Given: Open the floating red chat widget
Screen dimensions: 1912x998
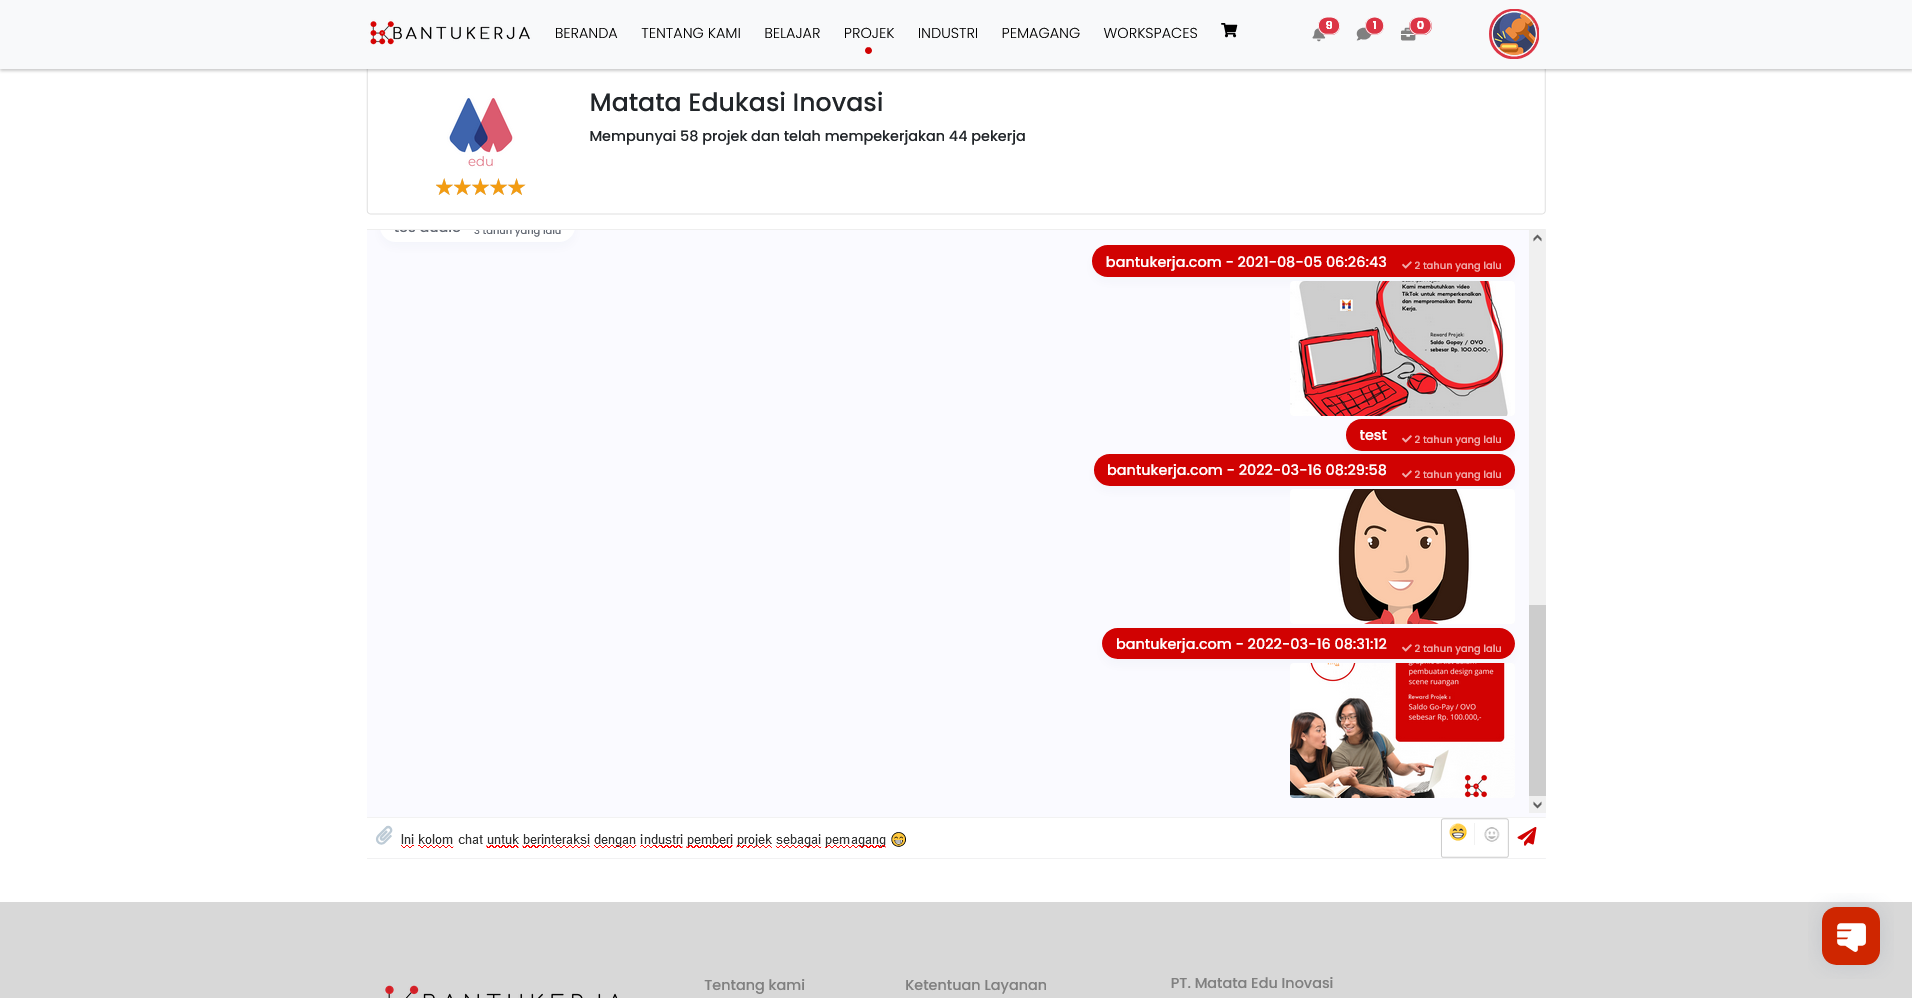Looking at the screenshot, I should point(1850,936).
